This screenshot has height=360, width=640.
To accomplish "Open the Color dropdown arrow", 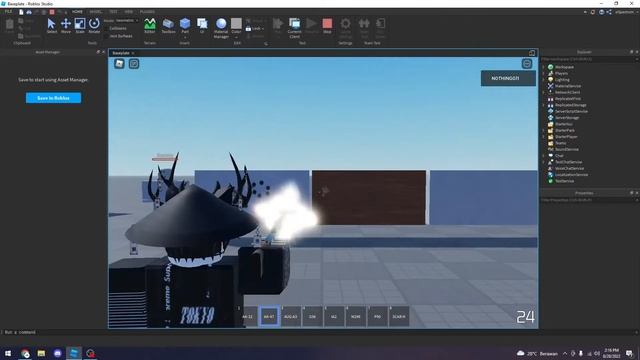I will [x=236, y=37].
